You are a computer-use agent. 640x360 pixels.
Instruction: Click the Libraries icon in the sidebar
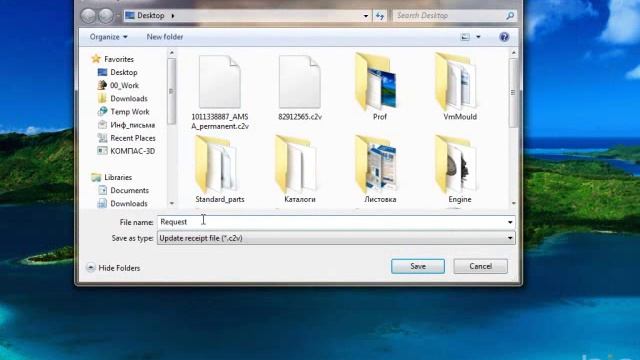96,177
